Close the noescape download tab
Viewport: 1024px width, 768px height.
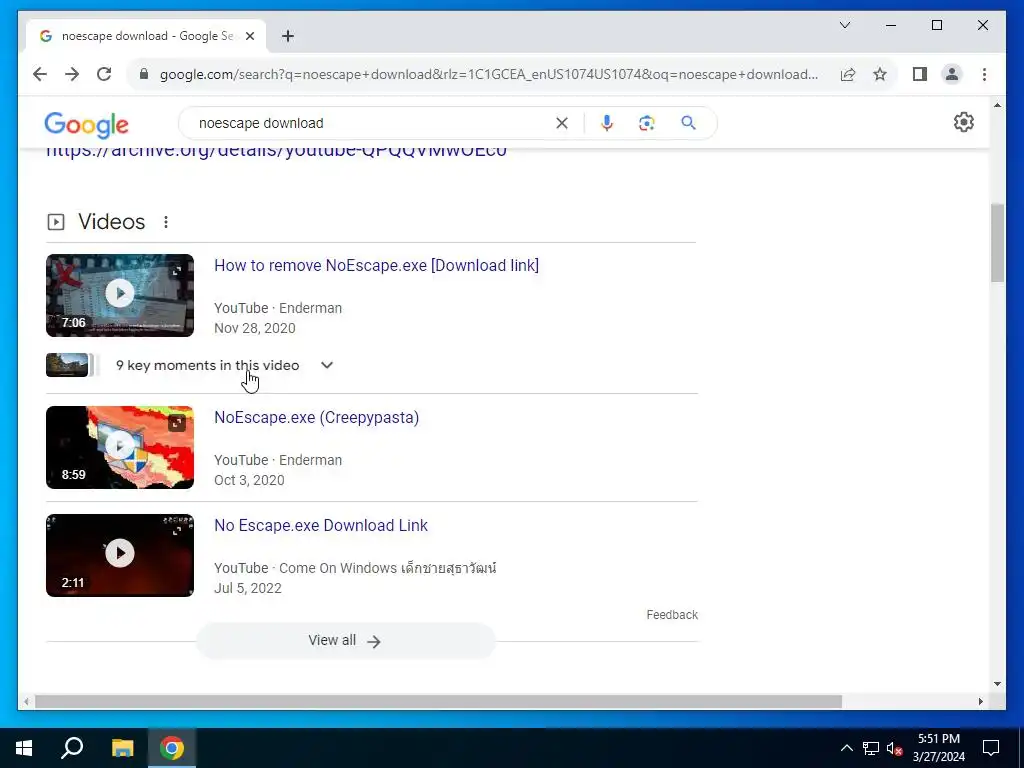pos(249,36)
